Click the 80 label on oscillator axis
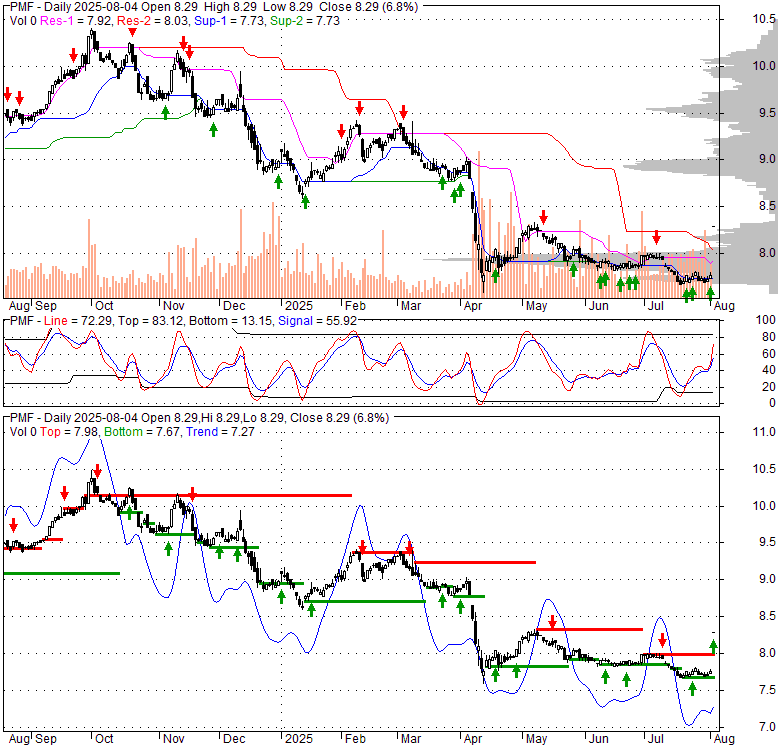 point(769,337)
